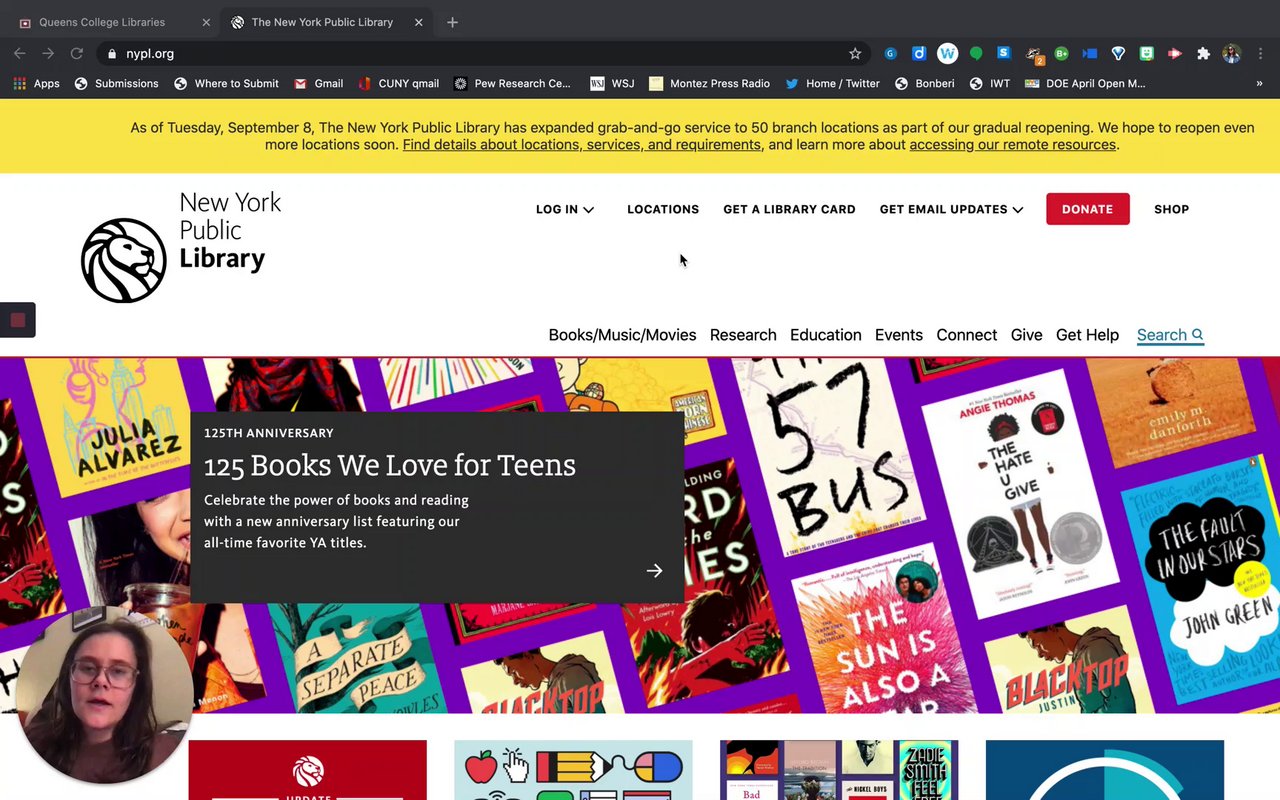Viewport: 1280px width, 800px height.
Task: Click the padlock site info icon
Action: click(x=111, y=54)
